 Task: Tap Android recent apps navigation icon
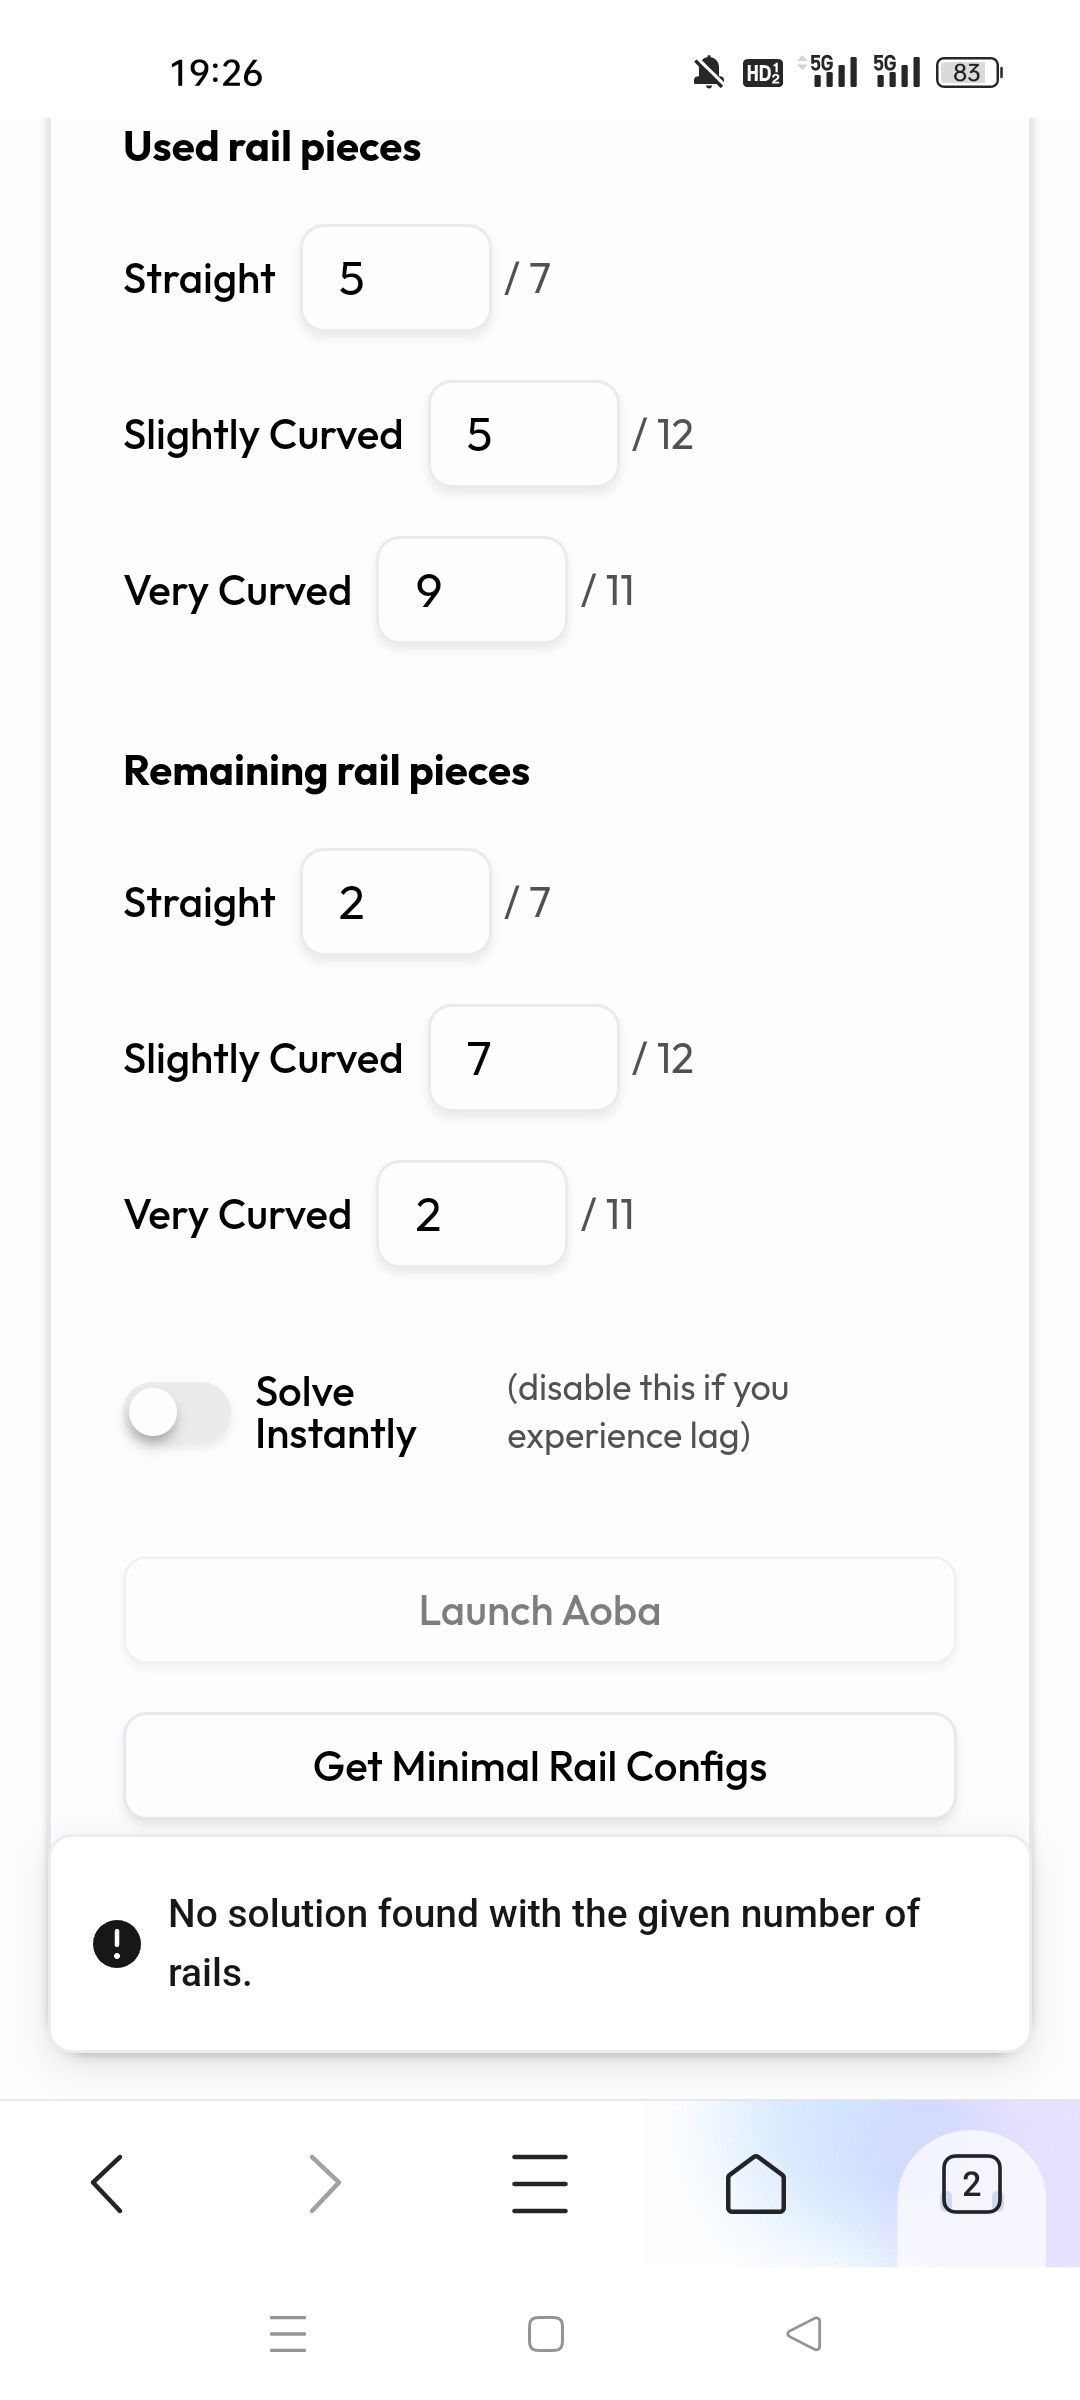pos(288,2333)
